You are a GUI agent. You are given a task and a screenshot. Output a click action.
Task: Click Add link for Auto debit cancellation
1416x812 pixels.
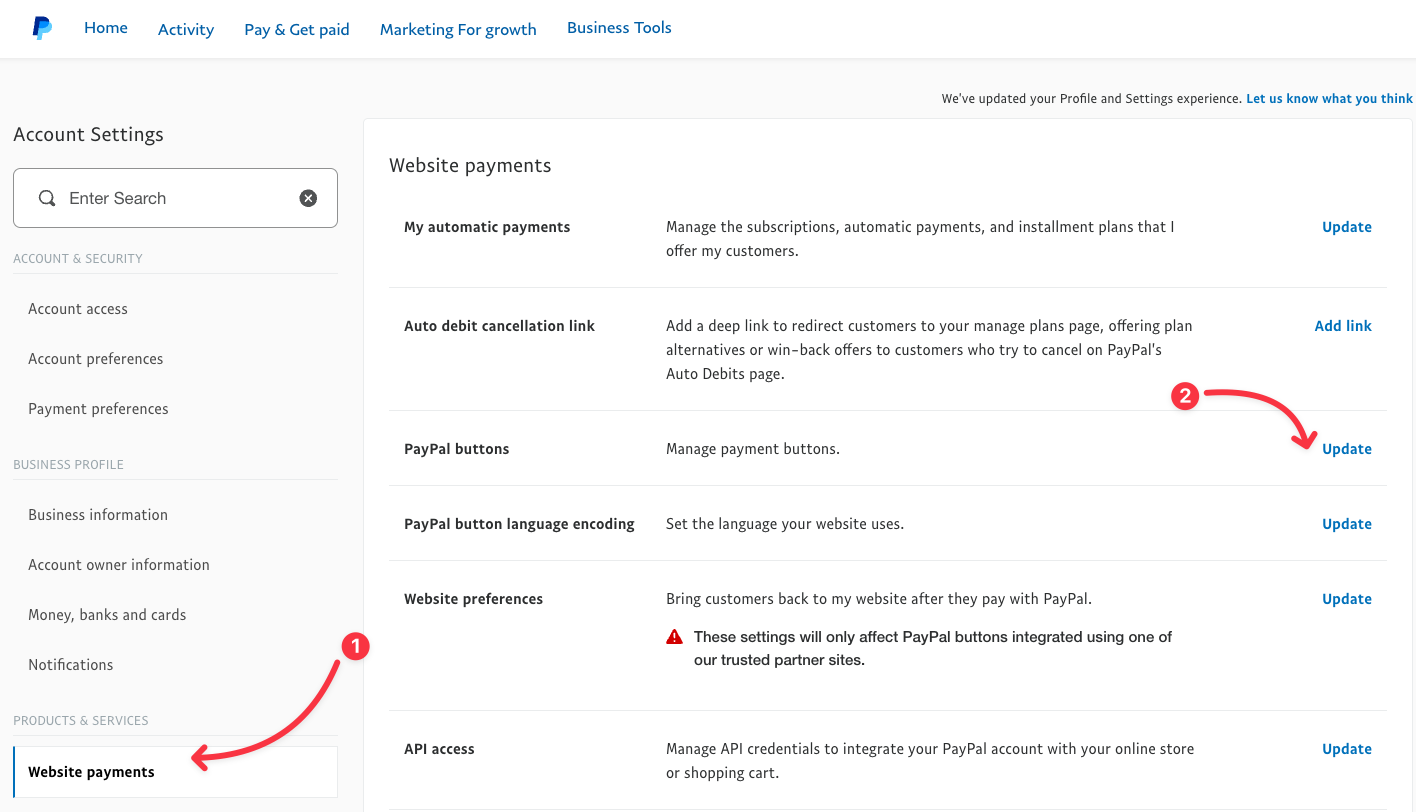[x=1343, y=326]
